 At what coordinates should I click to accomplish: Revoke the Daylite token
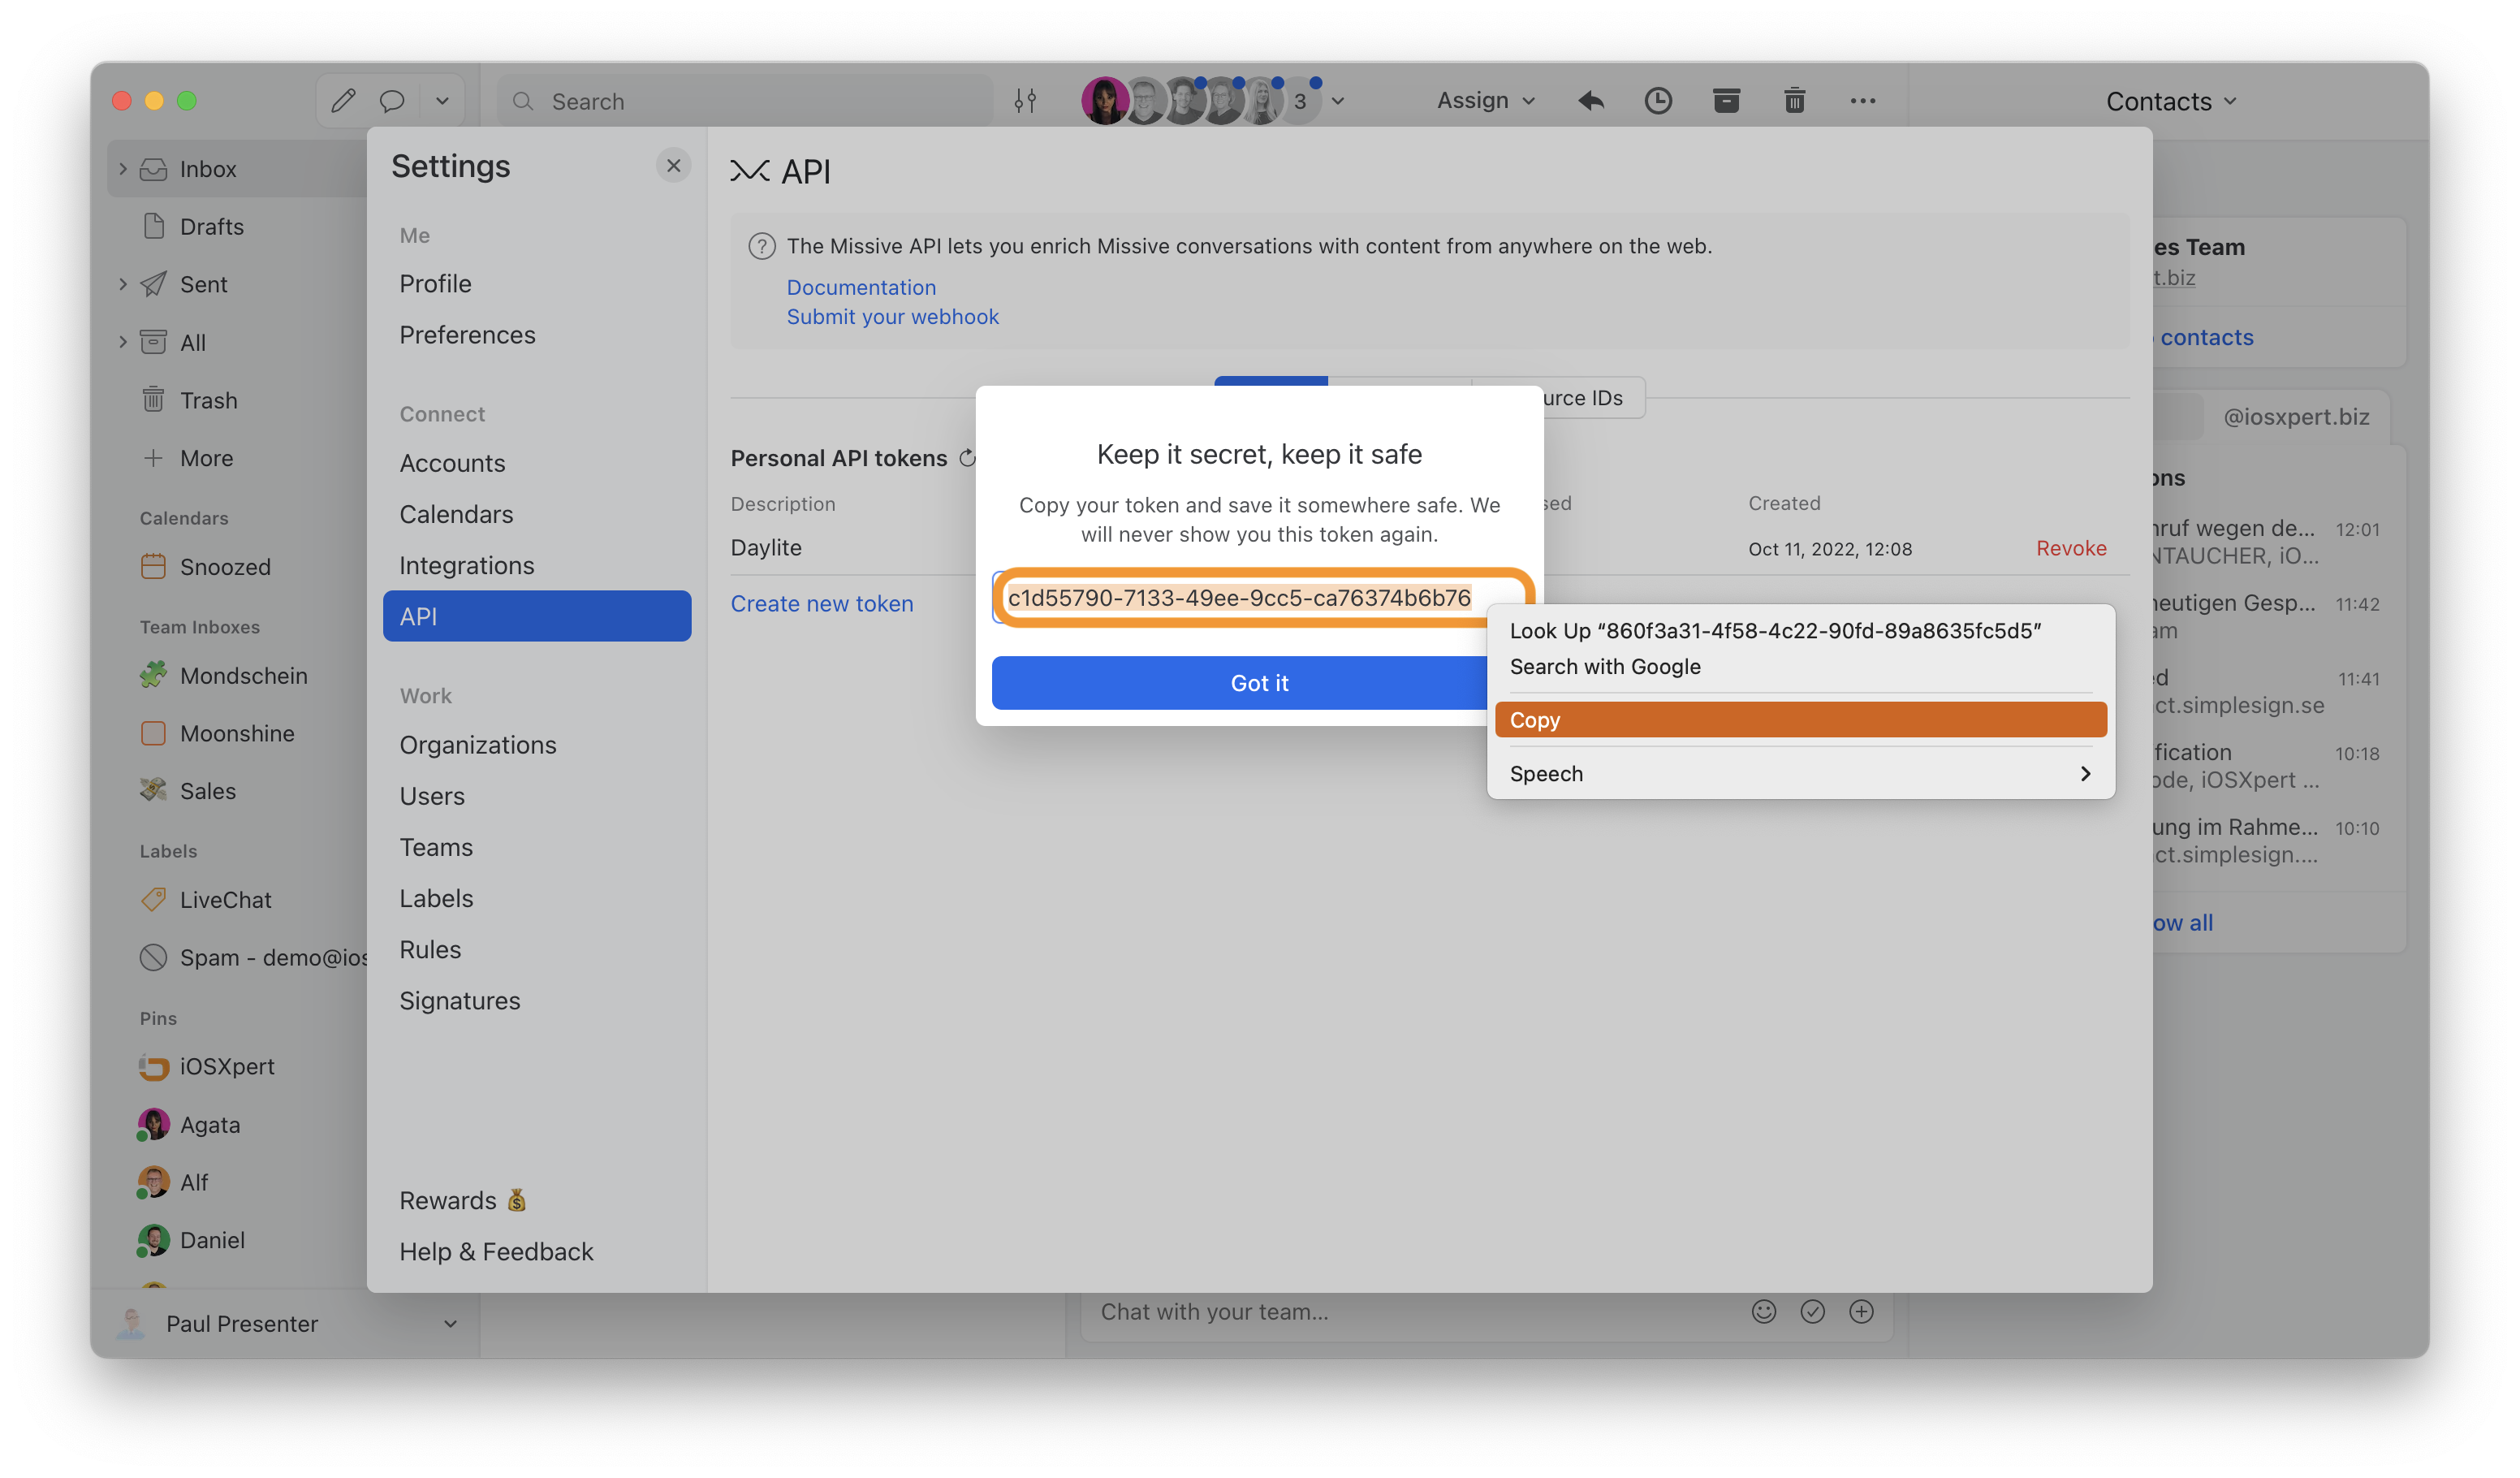[x=2071, y=548]
